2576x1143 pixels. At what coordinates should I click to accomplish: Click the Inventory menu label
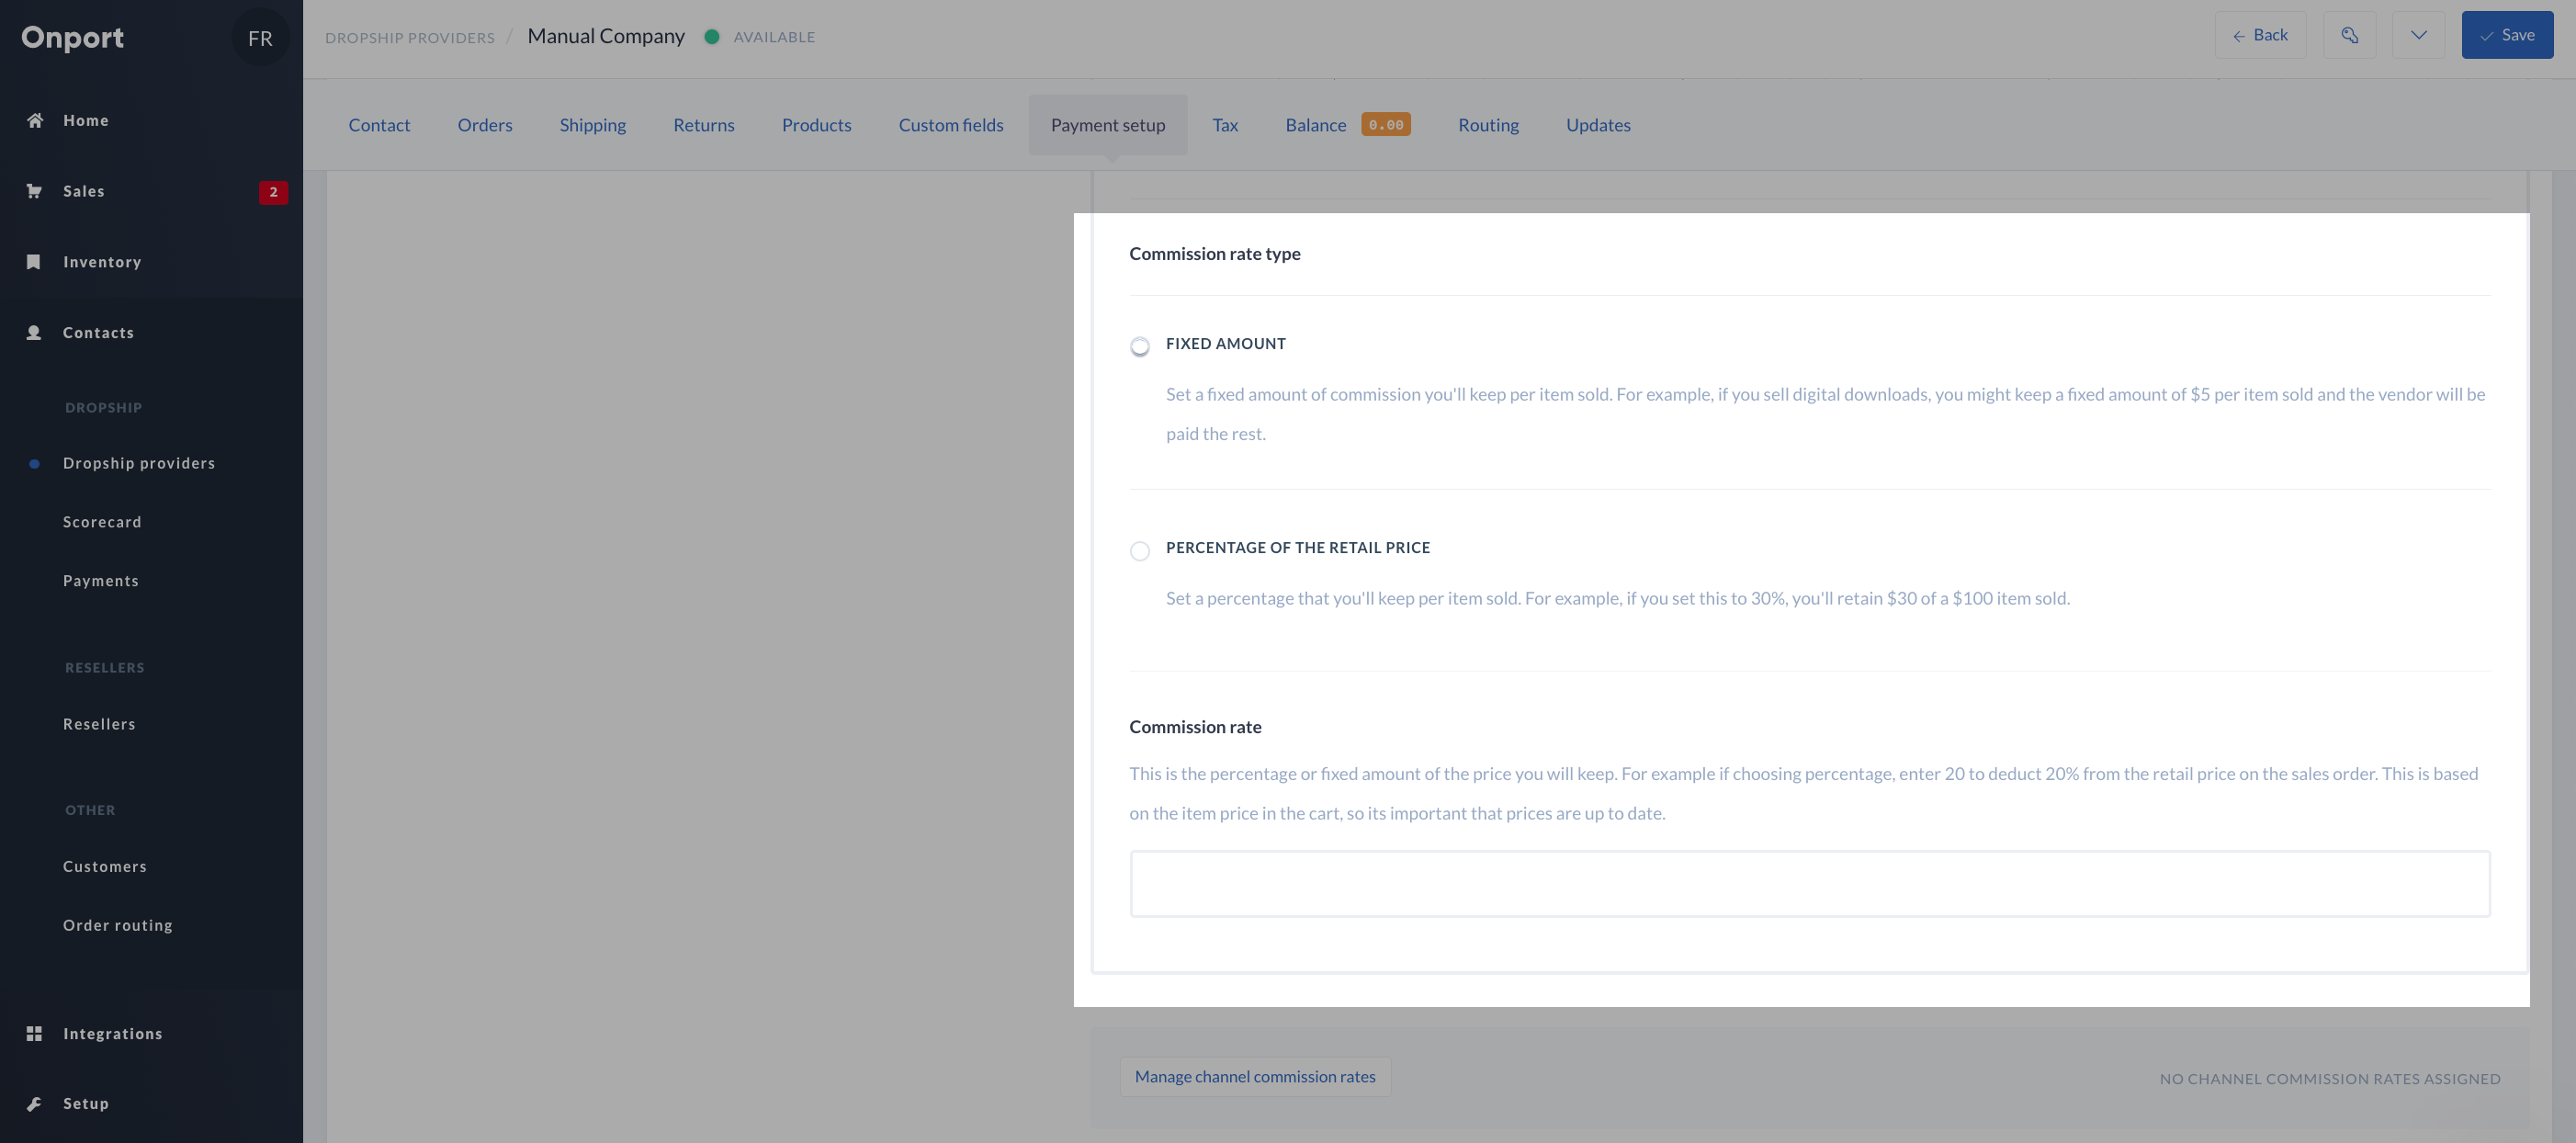102,263
